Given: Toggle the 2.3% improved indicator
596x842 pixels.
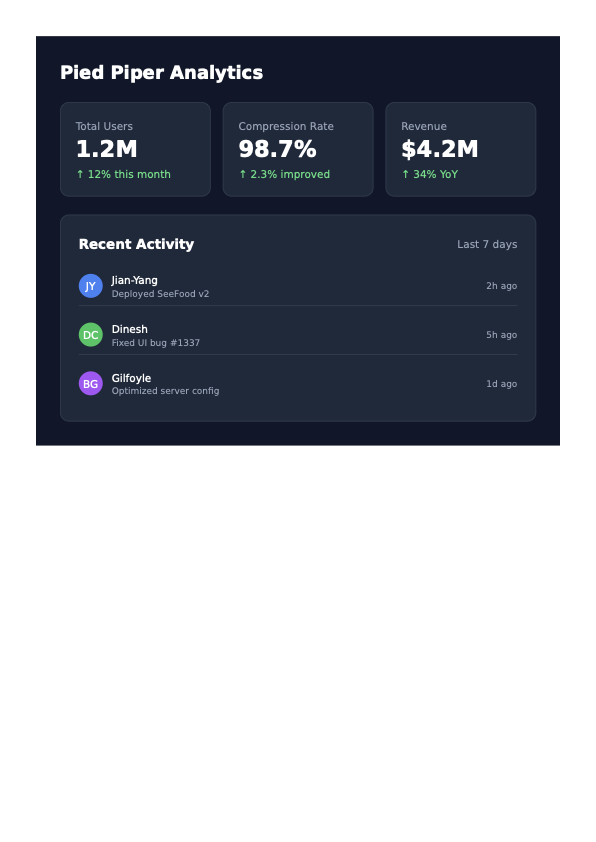Looking at the screenshot, I should point(284,174).
